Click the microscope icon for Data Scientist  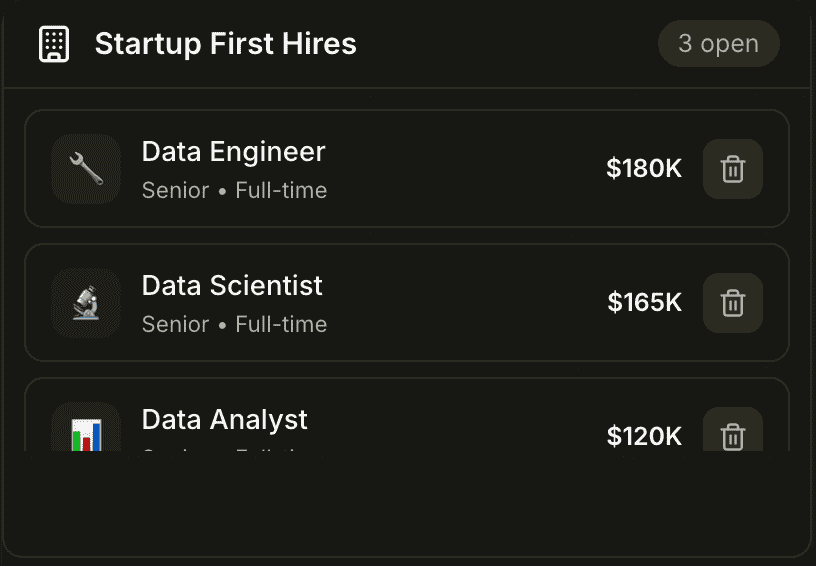tap(86, 303)
